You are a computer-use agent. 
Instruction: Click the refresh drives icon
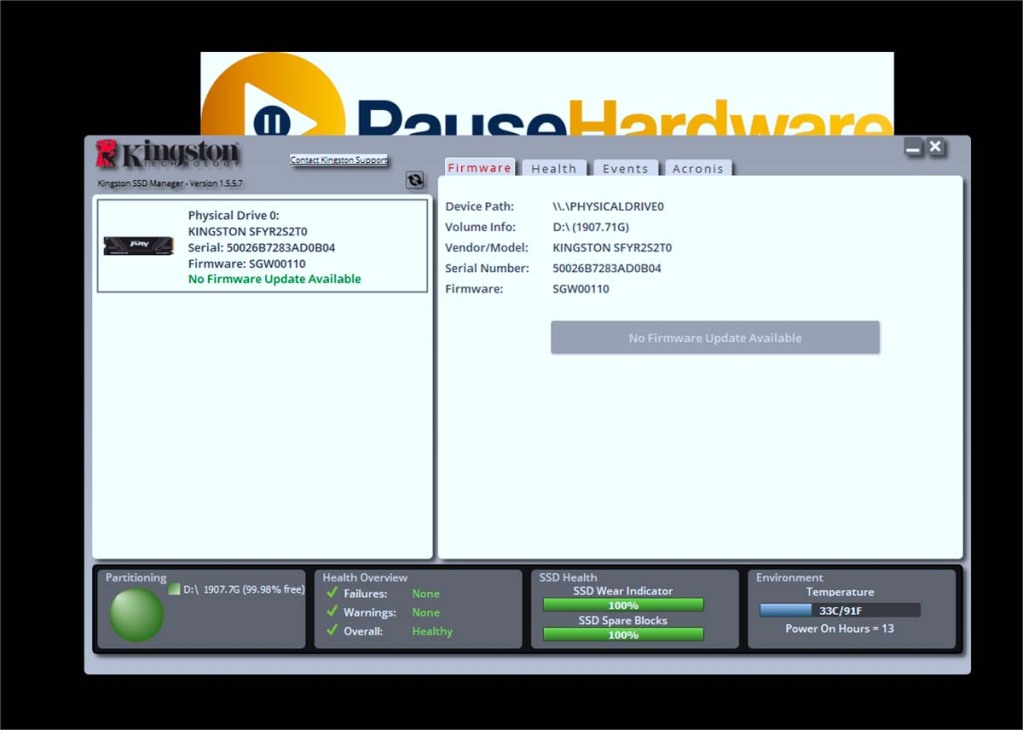[415, 180]
